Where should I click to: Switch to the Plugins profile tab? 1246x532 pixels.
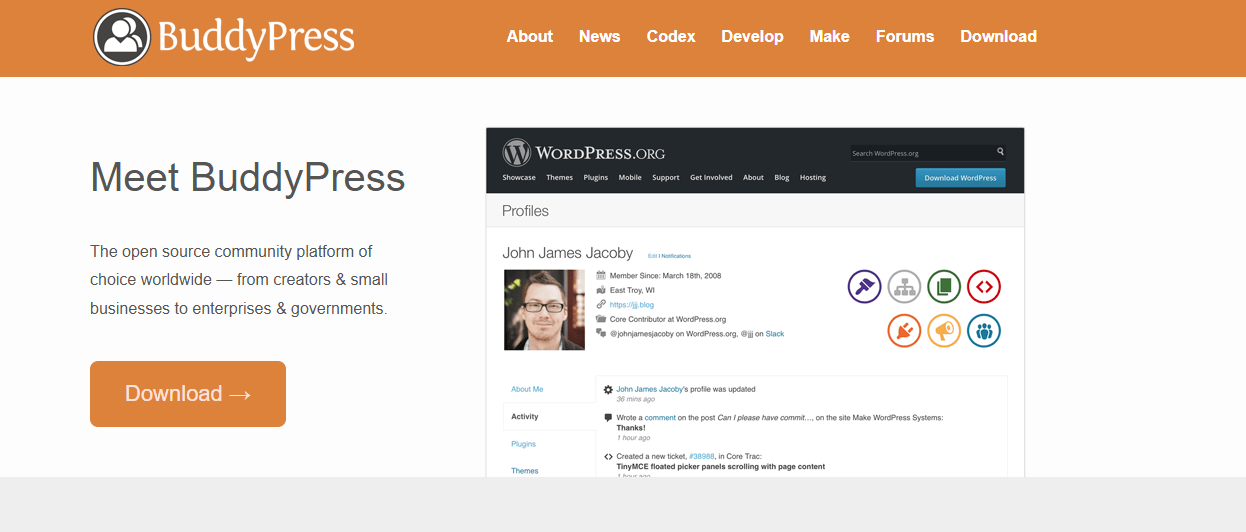[x=524, y=444]
